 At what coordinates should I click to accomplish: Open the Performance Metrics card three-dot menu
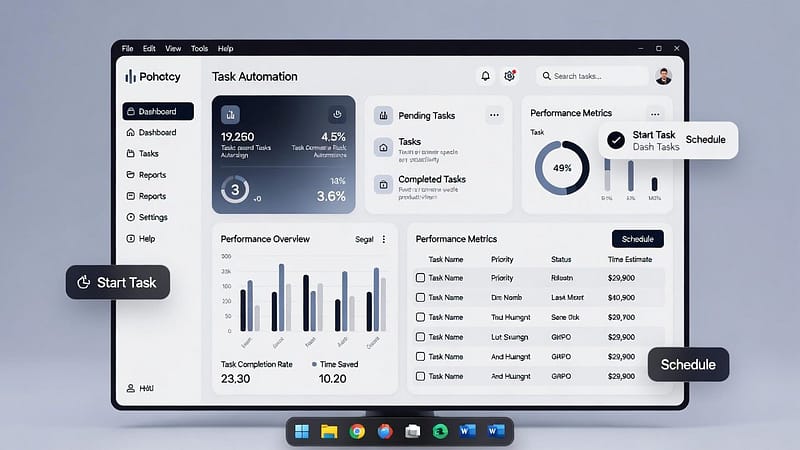pos(655,114)
